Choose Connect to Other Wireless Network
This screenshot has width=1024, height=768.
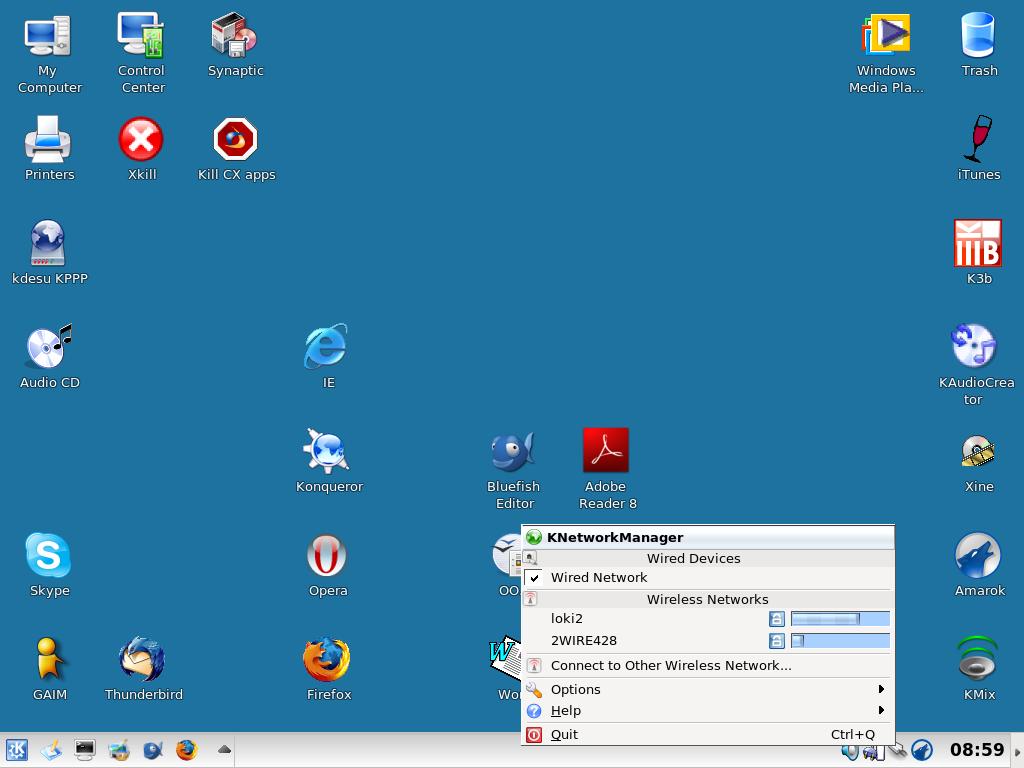[x=708, y=665]
